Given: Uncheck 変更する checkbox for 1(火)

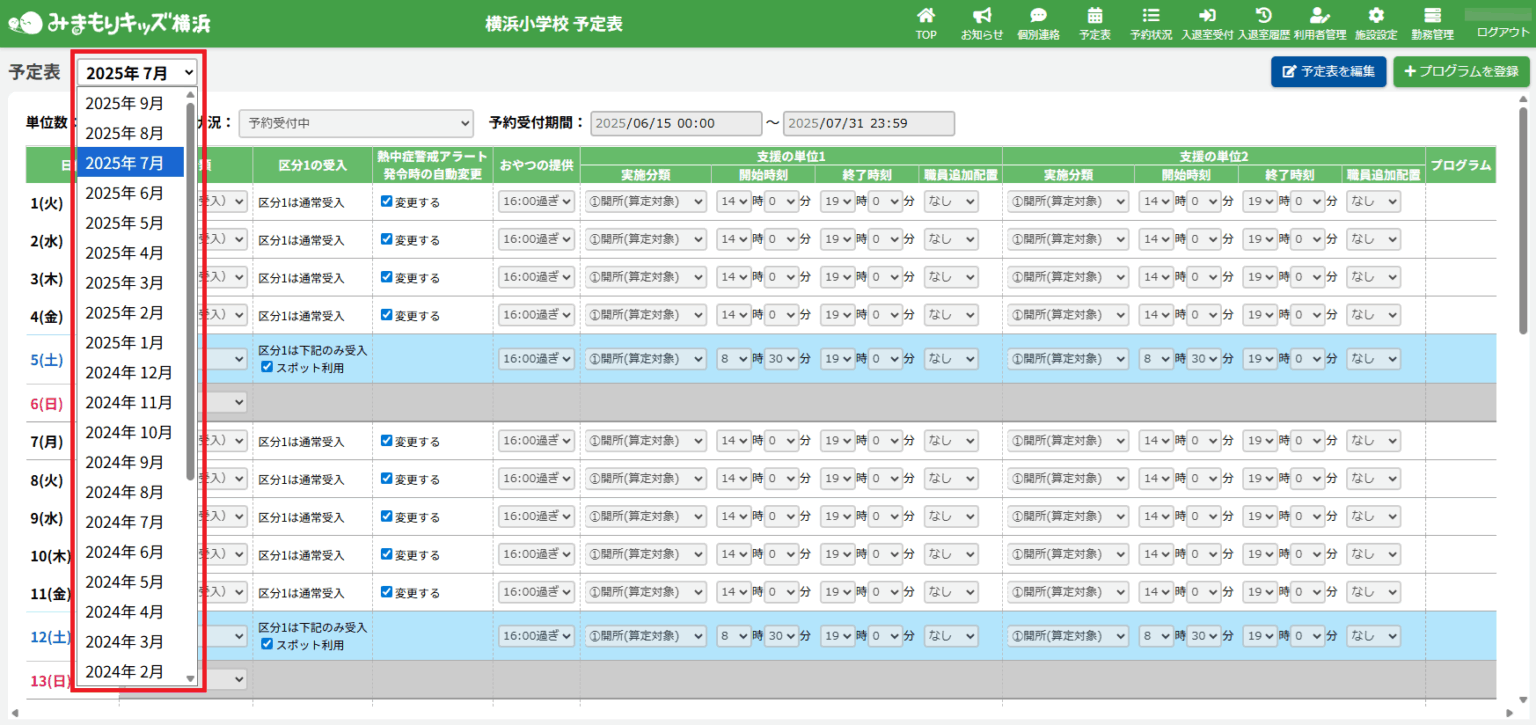Looking at the screenshot, I should click(x=387, y=202).
